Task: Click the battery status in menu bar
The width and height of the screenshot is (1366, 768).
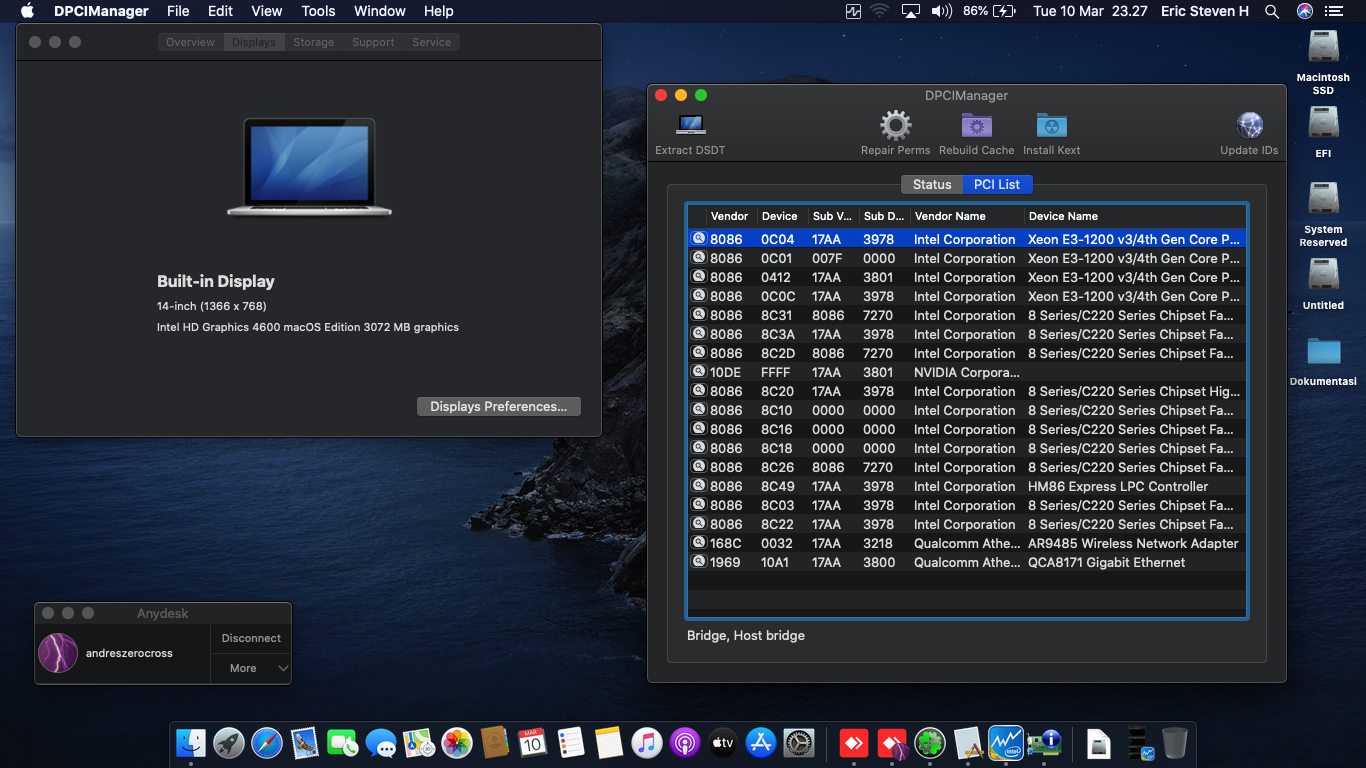Action: coord(989,11)
